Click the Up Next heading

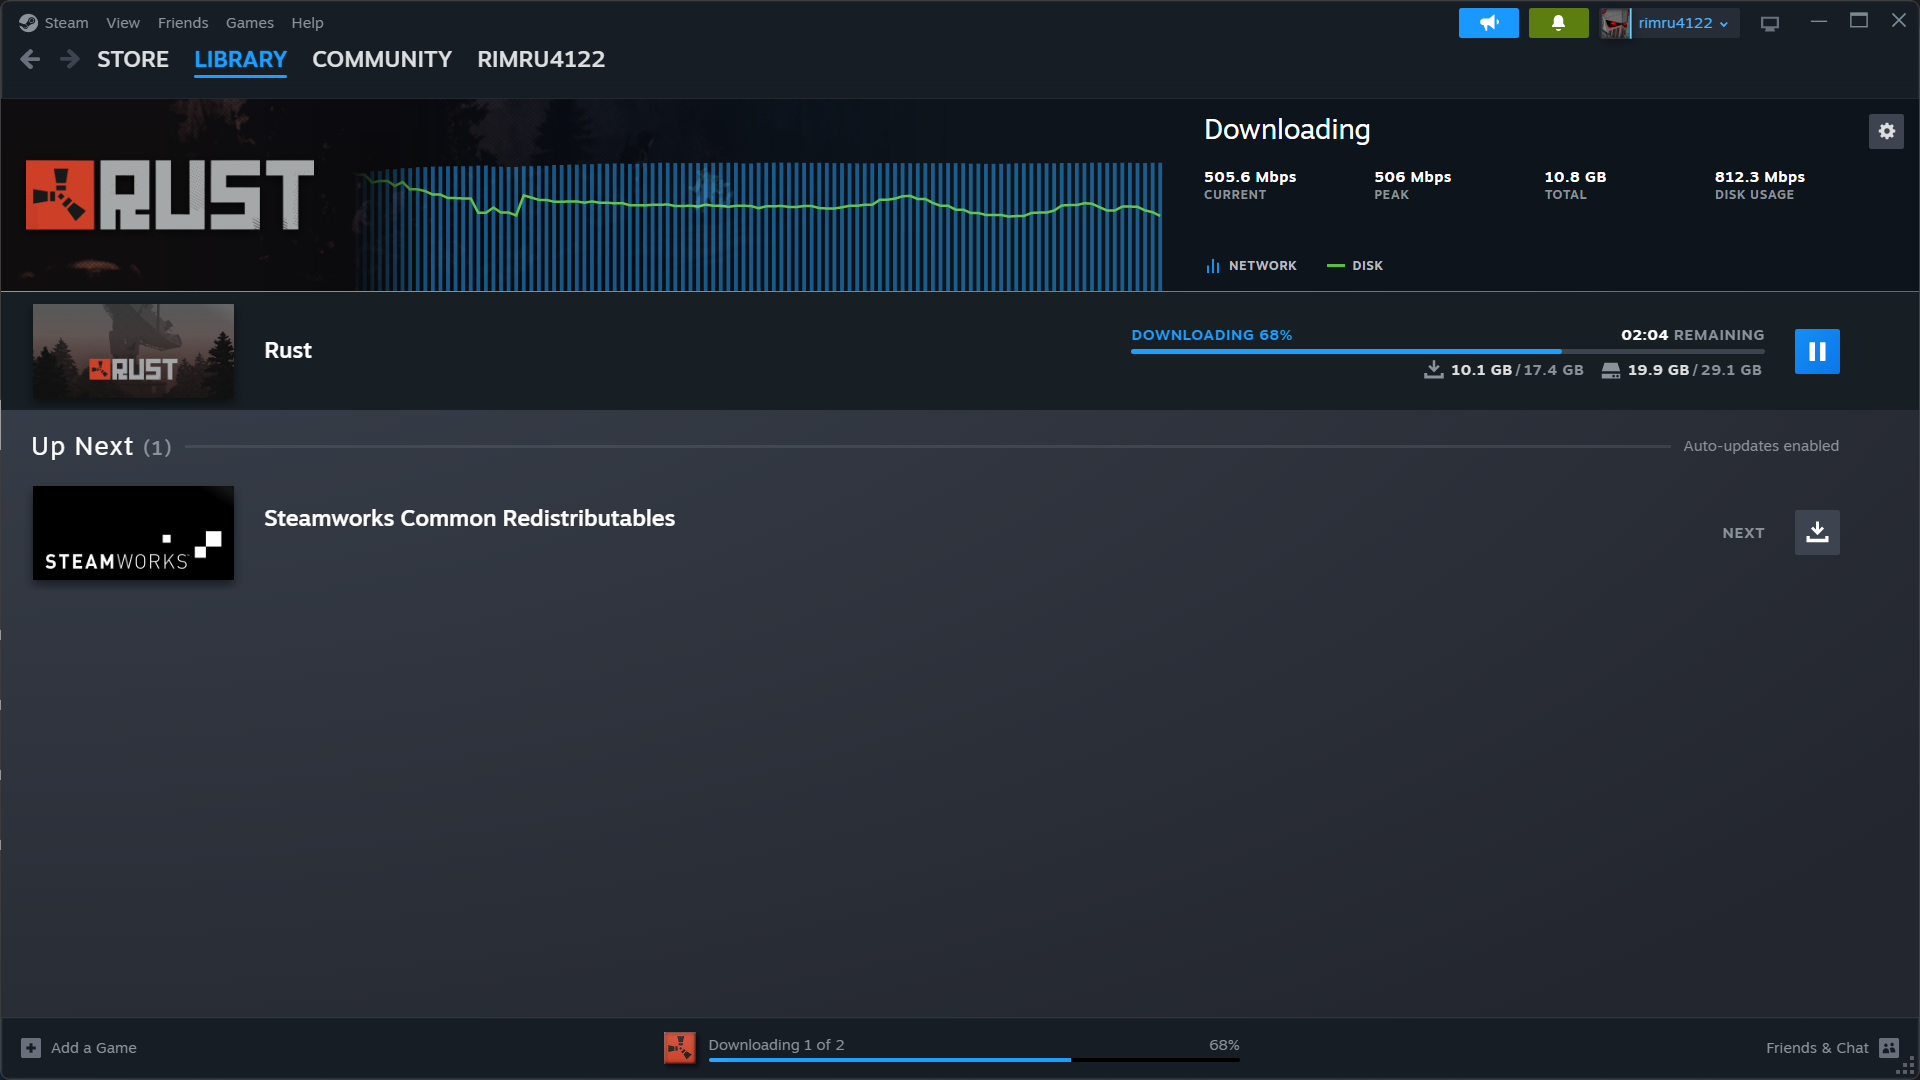[82, 446]
